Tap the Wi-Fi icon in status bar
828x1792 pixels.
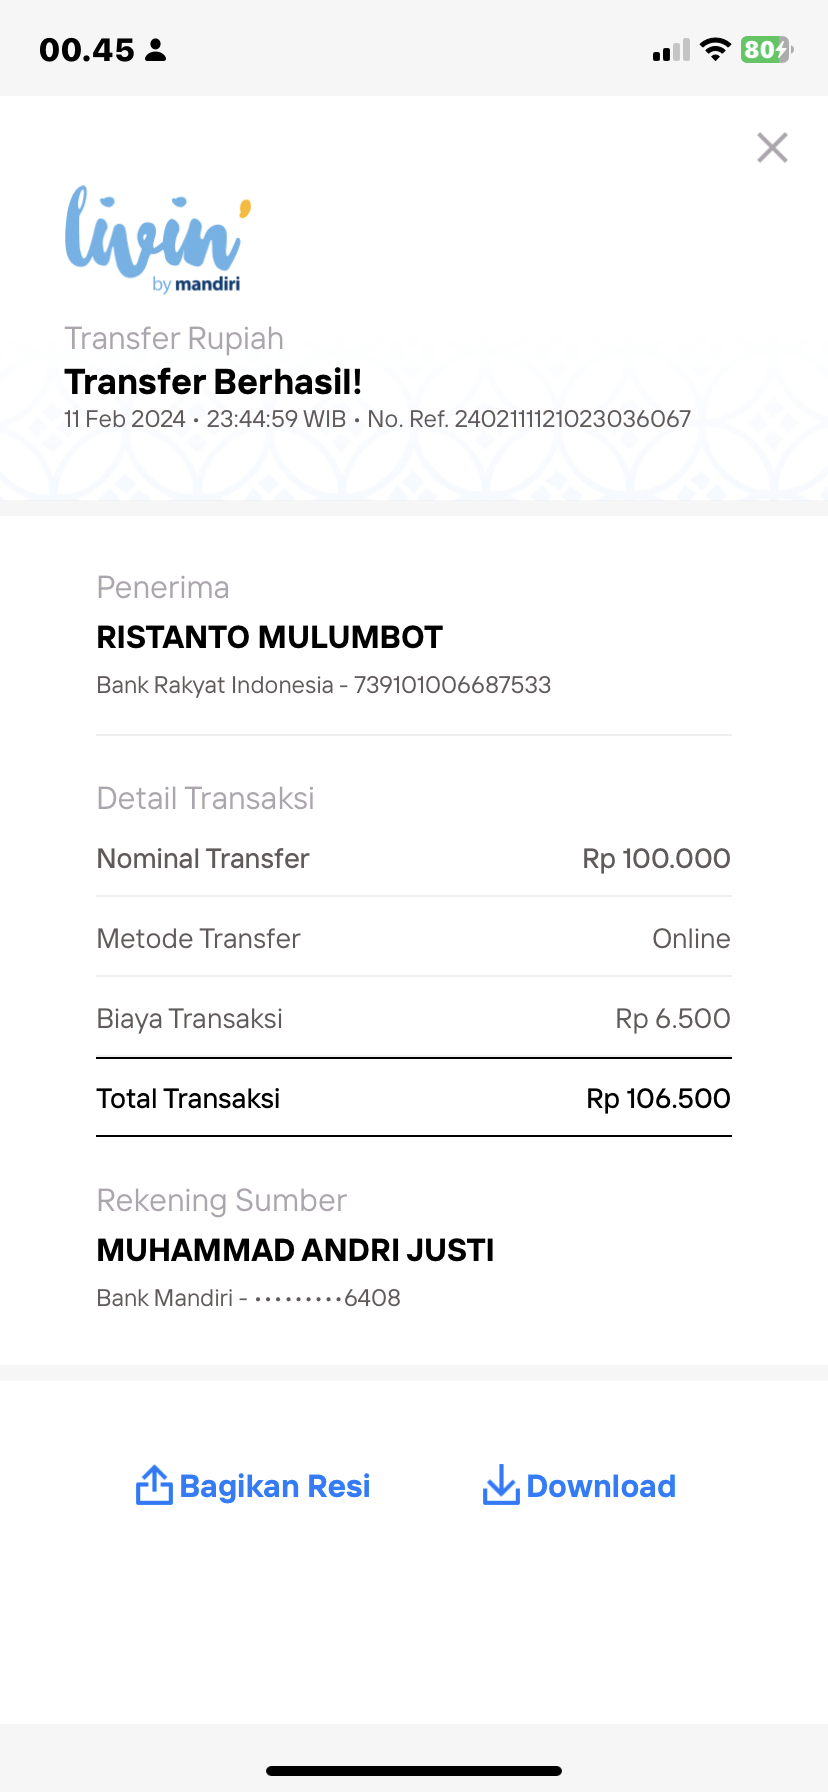715,49
